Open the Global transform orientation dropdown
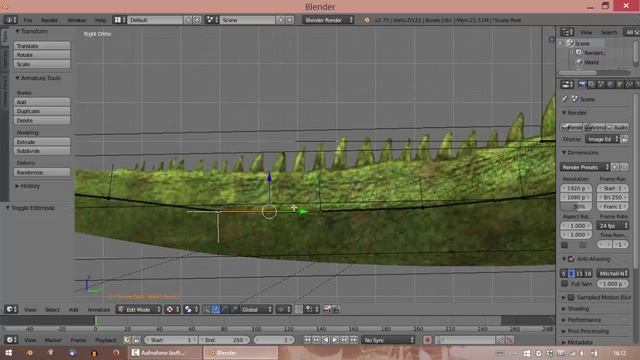This screenshot has width=640, height=360. click(x=256, y=309)
